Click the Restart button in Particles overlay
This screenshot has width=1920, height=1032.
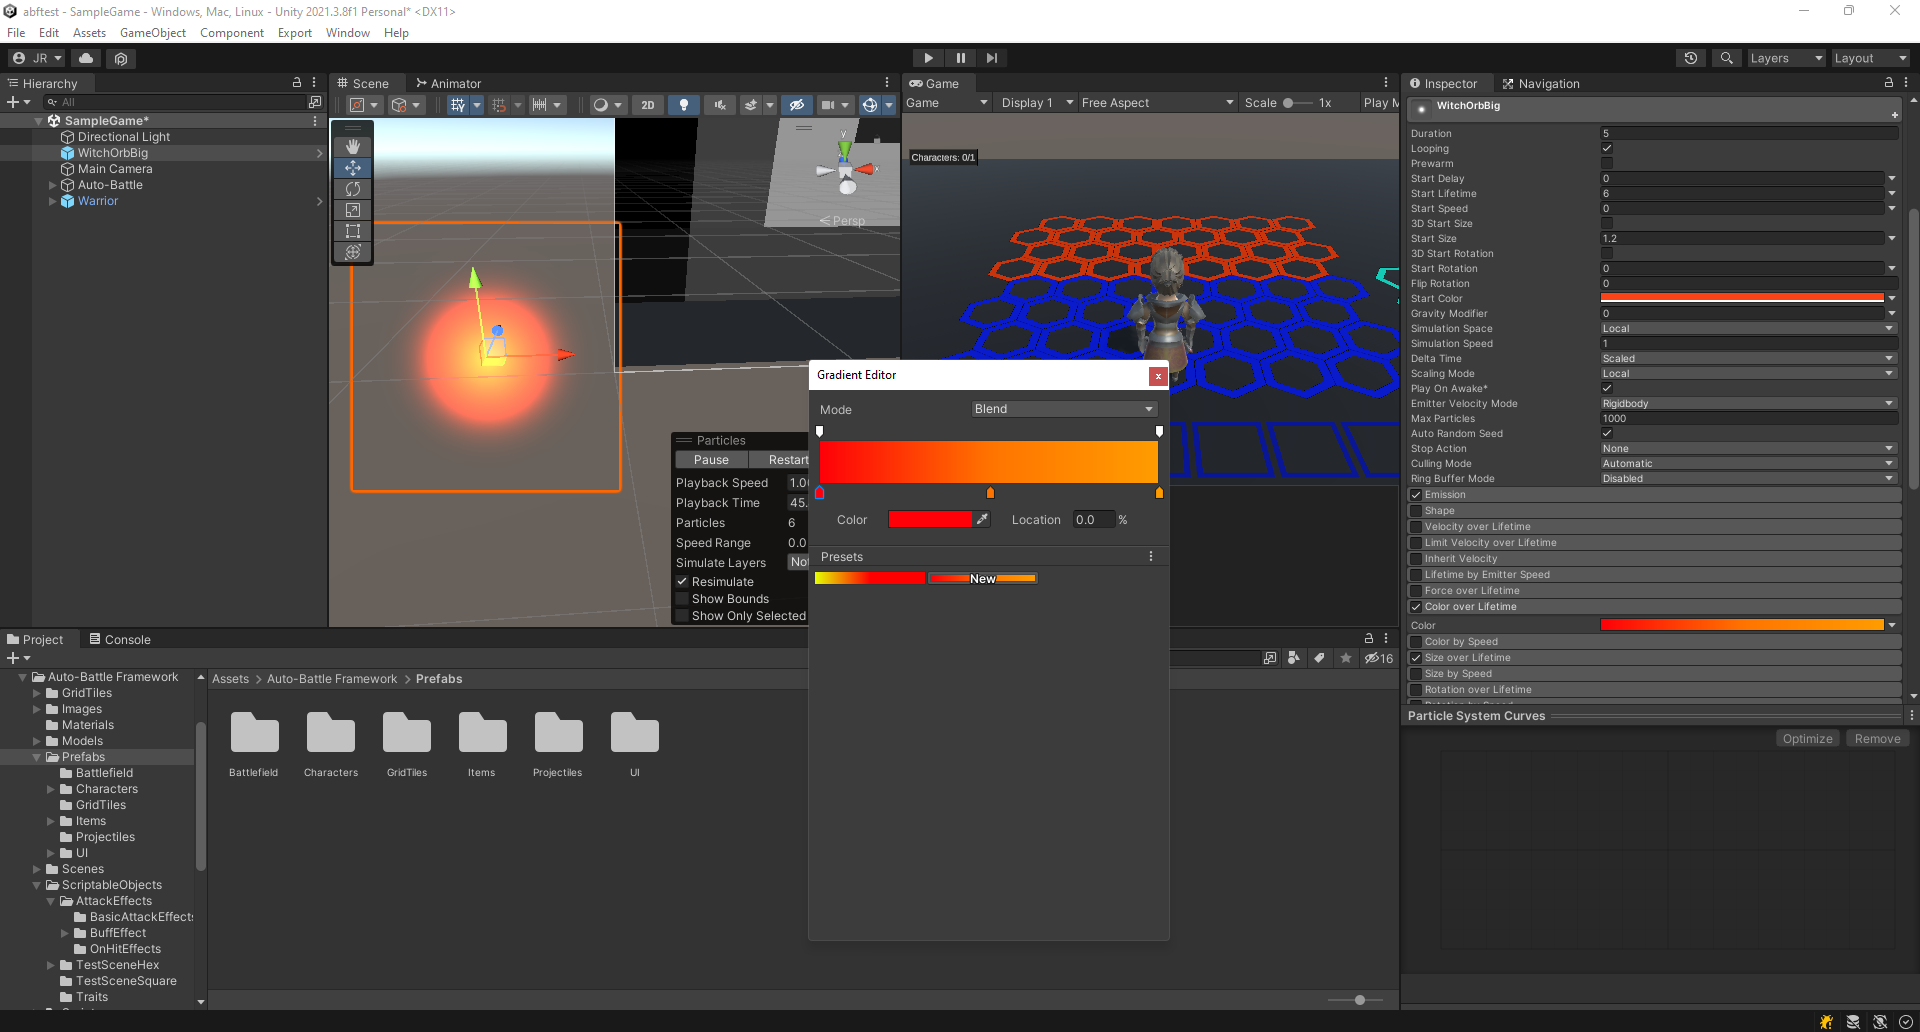coord(779,460)
